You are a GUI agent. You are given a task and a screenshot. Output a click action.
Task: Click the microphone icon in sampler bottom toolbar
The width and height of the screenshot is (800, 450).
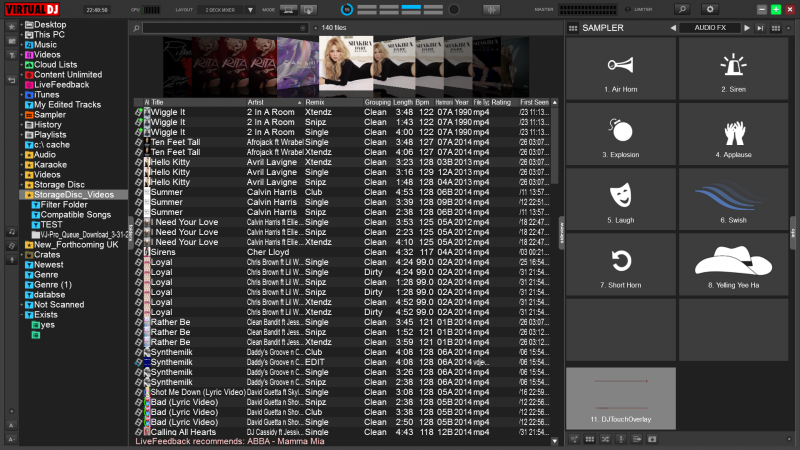click(621, 439)
